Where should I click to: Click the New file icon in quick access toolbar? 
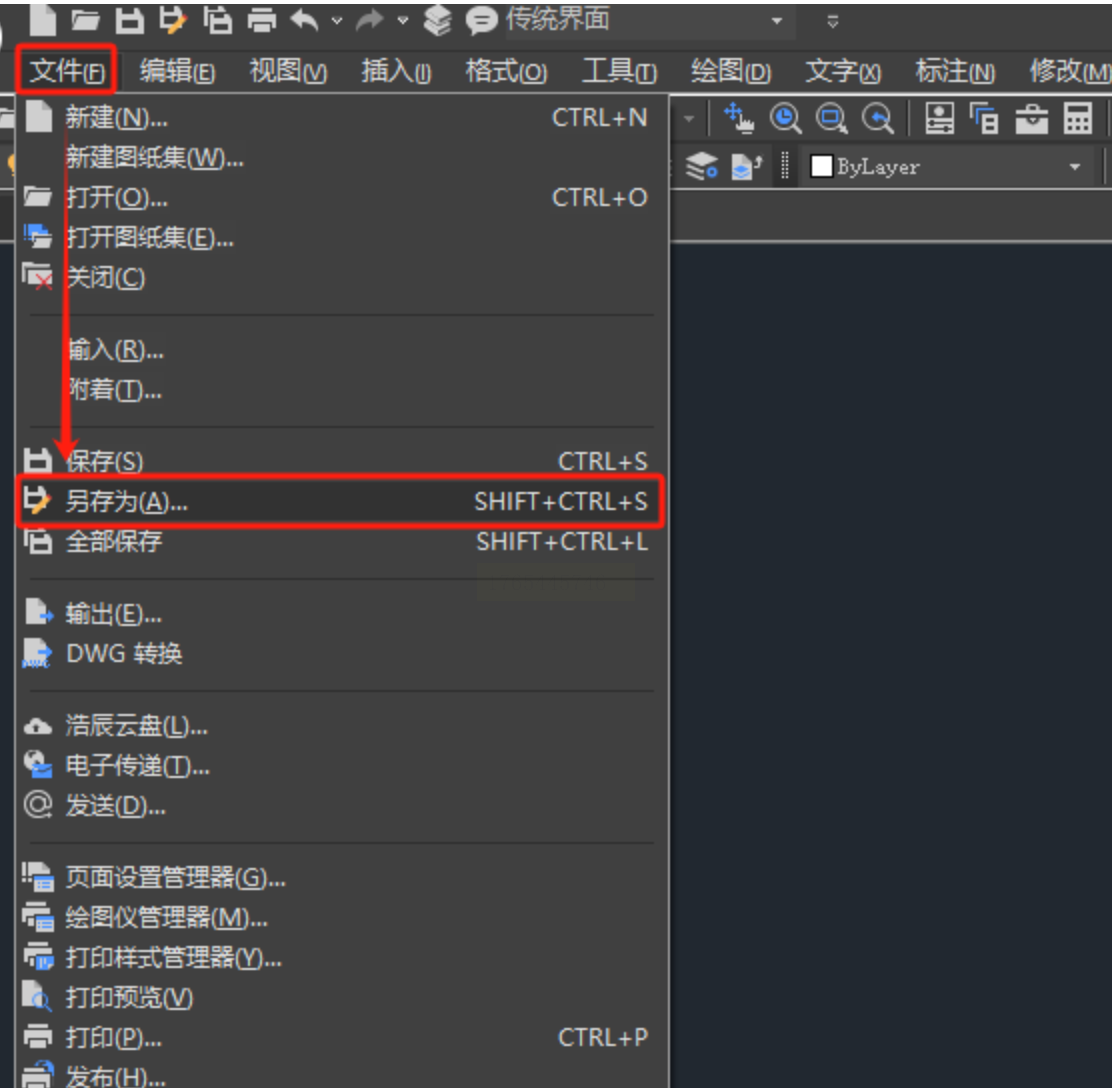tap(43, 19)
